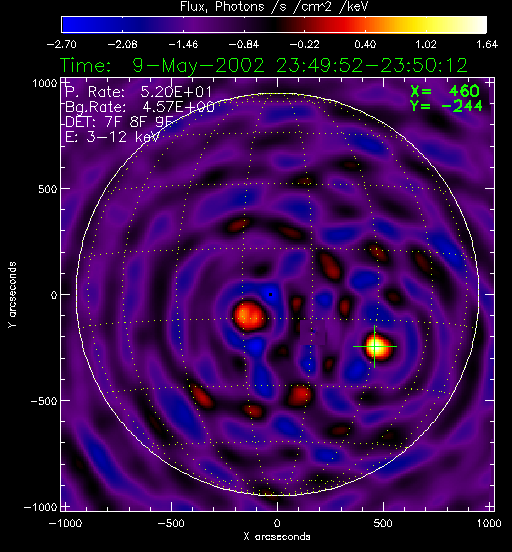Click the Bg.Rate 4.57E+00 label
This screenshot has height=552, width=512.
pyautogui.click(x=139, y=107)
